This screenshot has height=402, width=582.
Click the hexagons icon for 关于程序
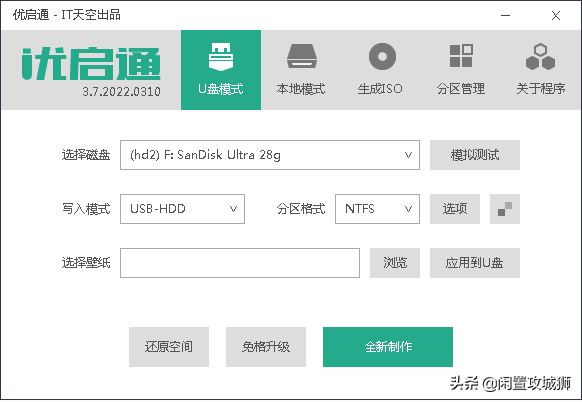point(540,57)
